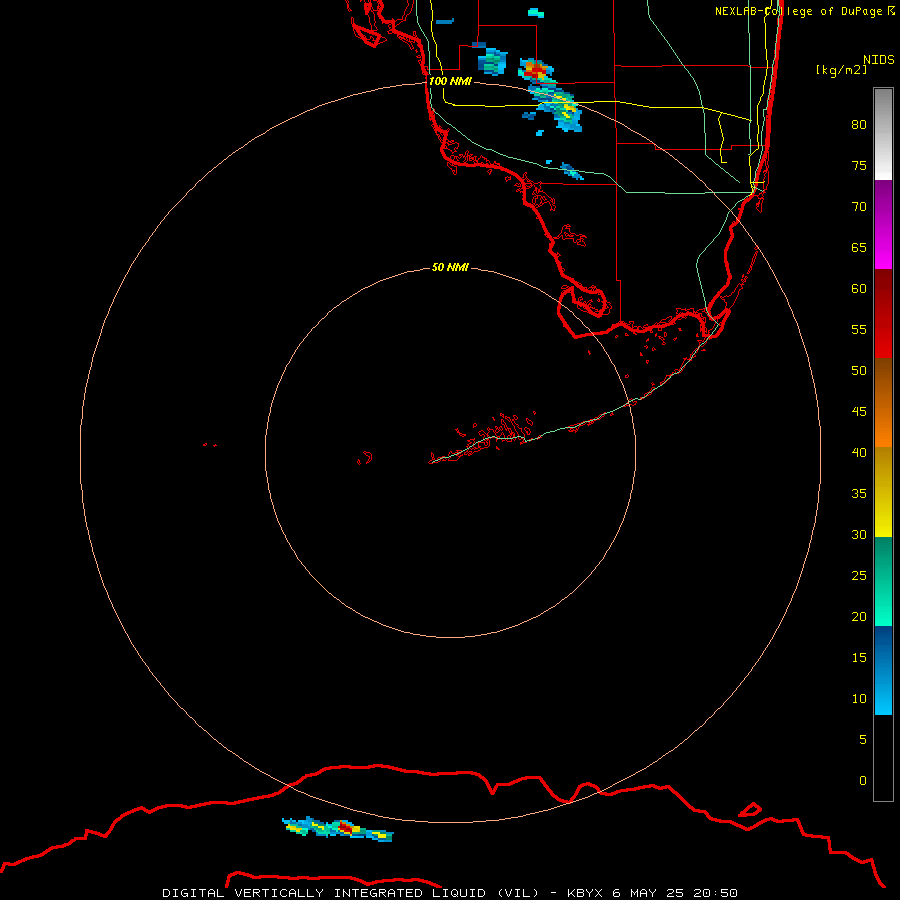Click the storm echo south of the 100 NMI ring
The height and width of the screenshot is (900, 900).
[338, 829]
